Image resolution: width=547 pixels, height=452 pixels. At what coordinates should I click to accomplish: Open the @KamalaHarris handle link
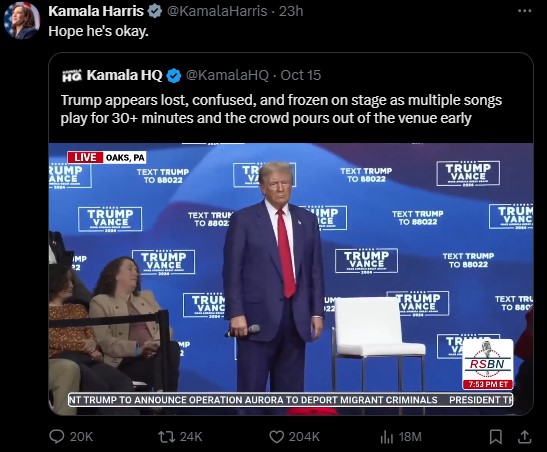(x=217, y=11)
